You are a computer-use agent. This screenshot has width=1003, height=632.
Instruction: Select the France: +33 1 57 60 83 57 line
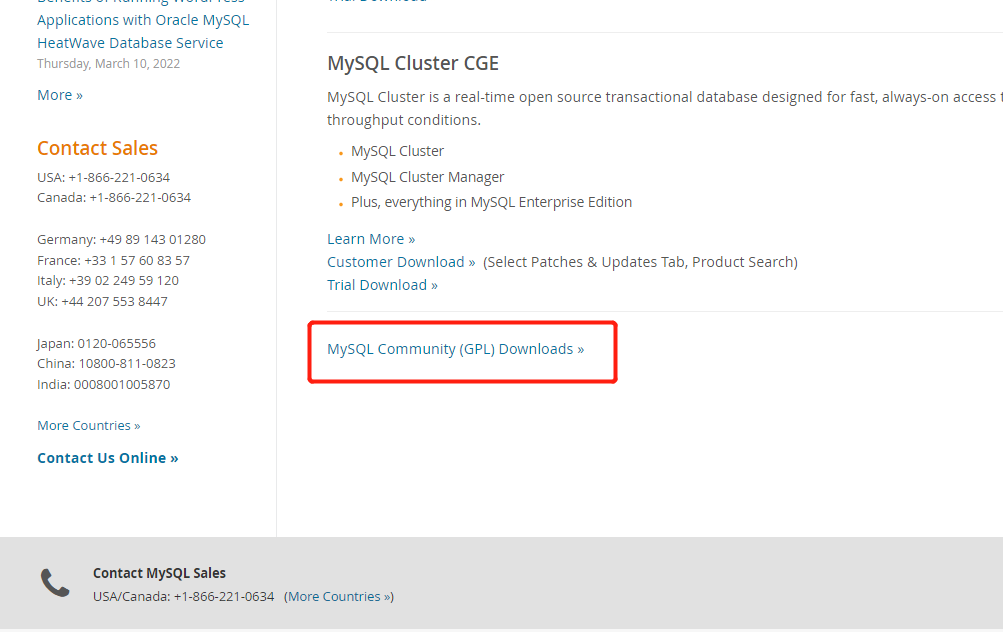tap(113, 260)
